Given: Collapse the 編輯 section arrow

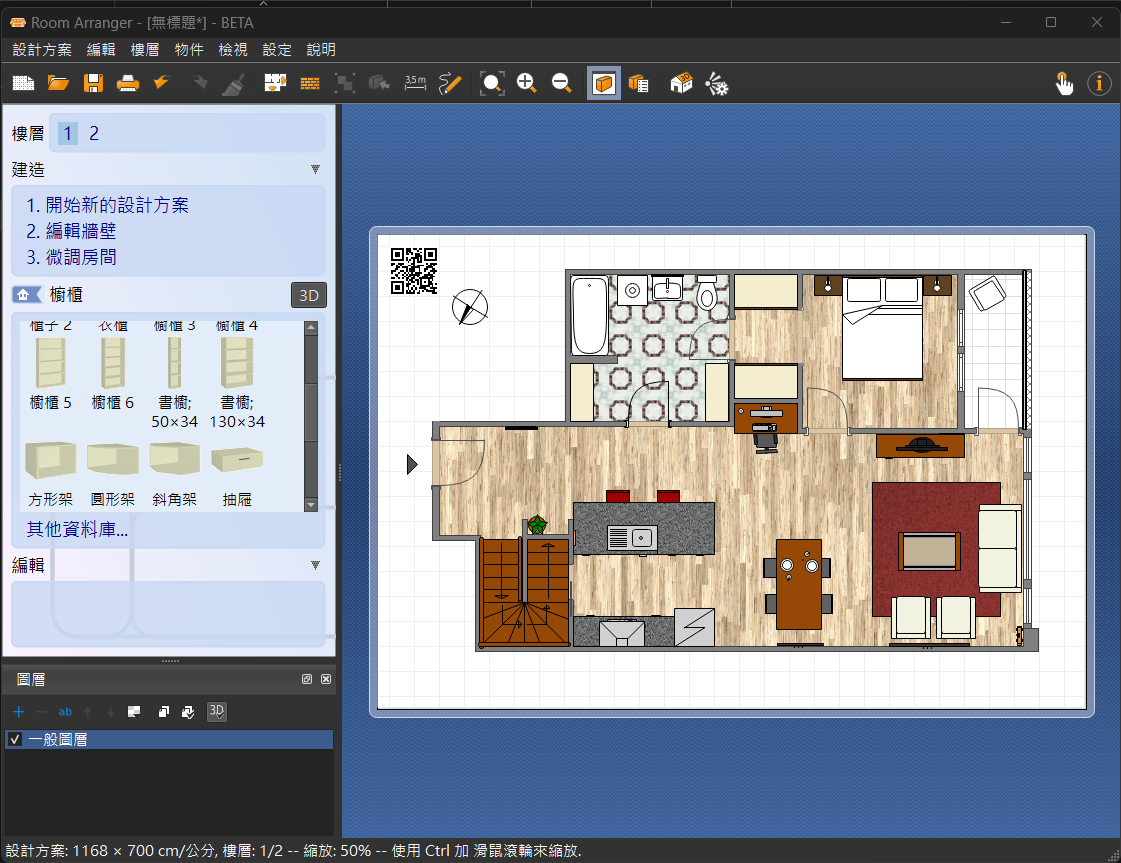Looking at the screenshot, I should click(315, 565).
